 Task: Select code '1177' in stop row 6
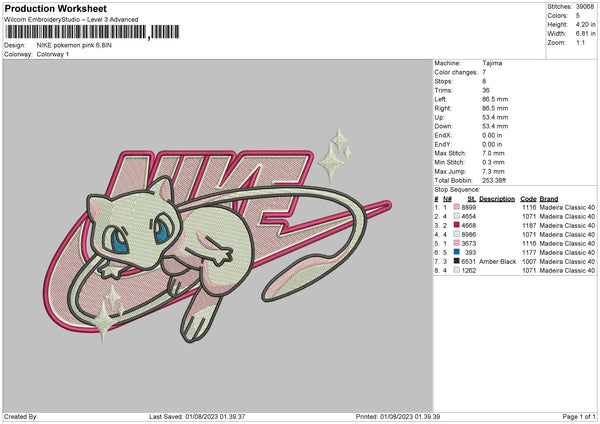[x=529, y=253]
